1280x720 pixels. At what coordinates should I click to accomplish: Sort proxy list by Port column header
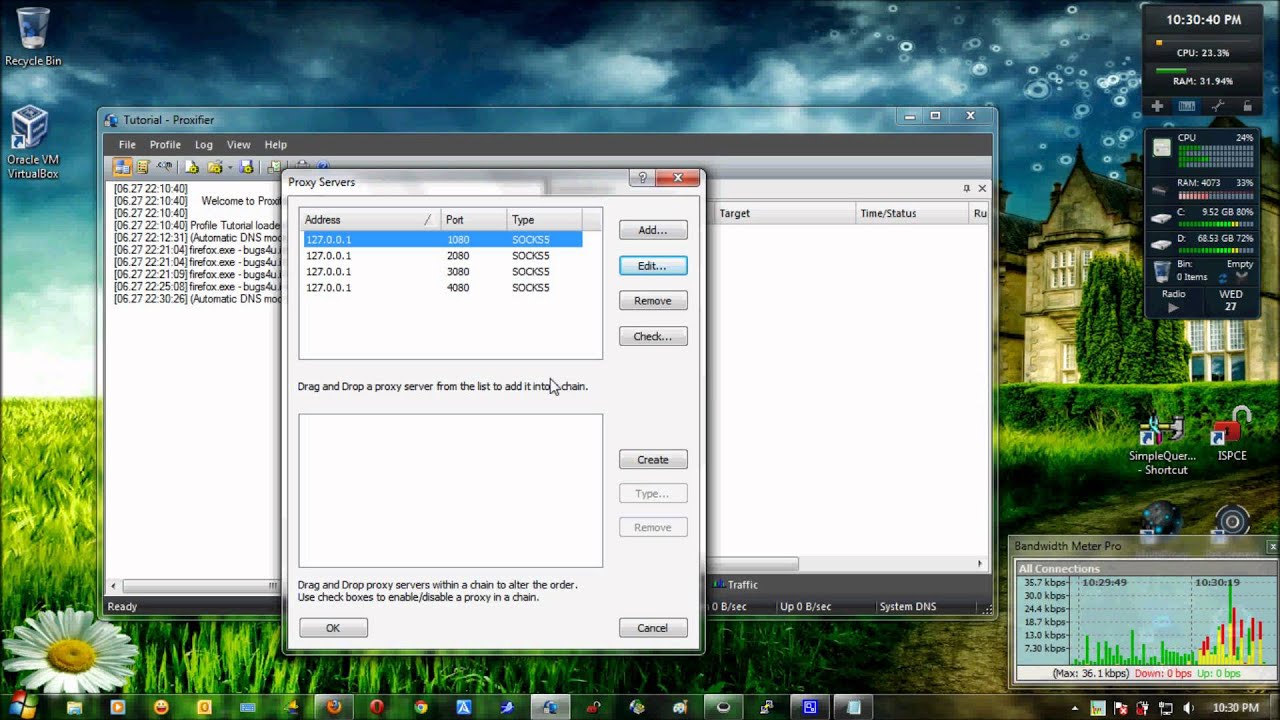[473, 220]
